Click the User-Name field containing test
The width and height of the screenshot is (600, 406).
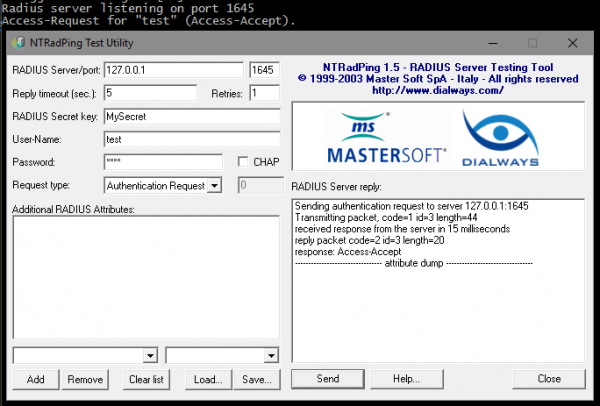click(x=192, y=139)
